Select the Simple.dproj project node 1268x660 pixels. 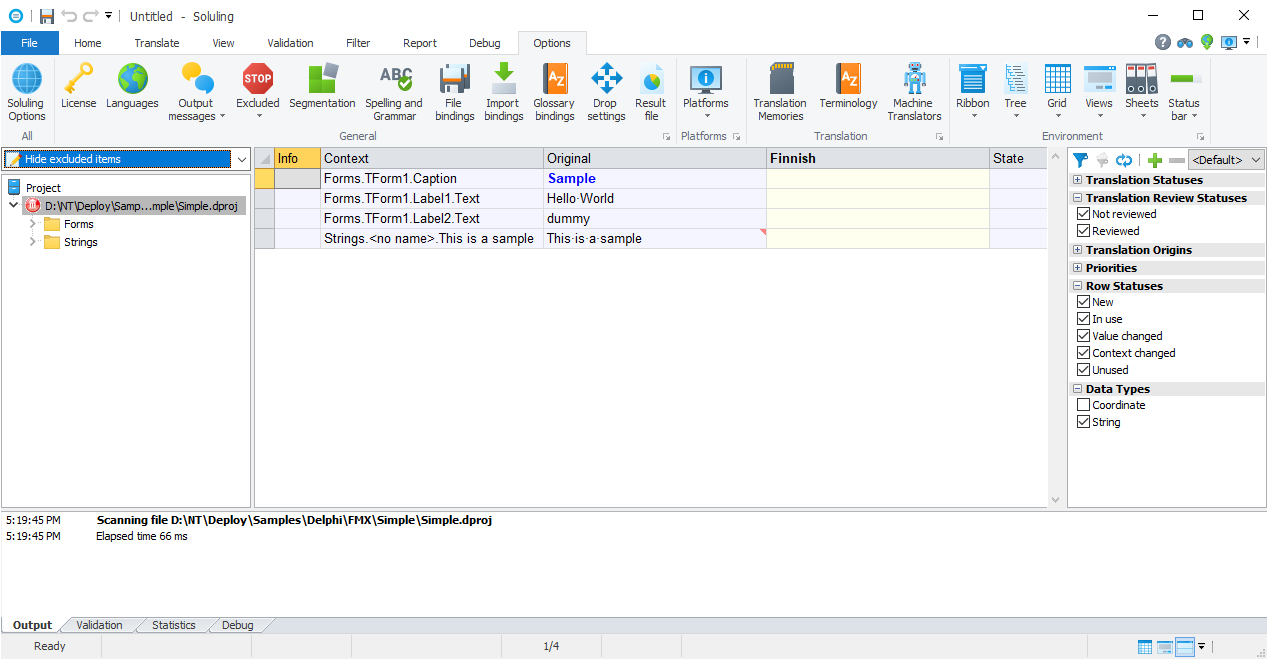coord(135,205)
